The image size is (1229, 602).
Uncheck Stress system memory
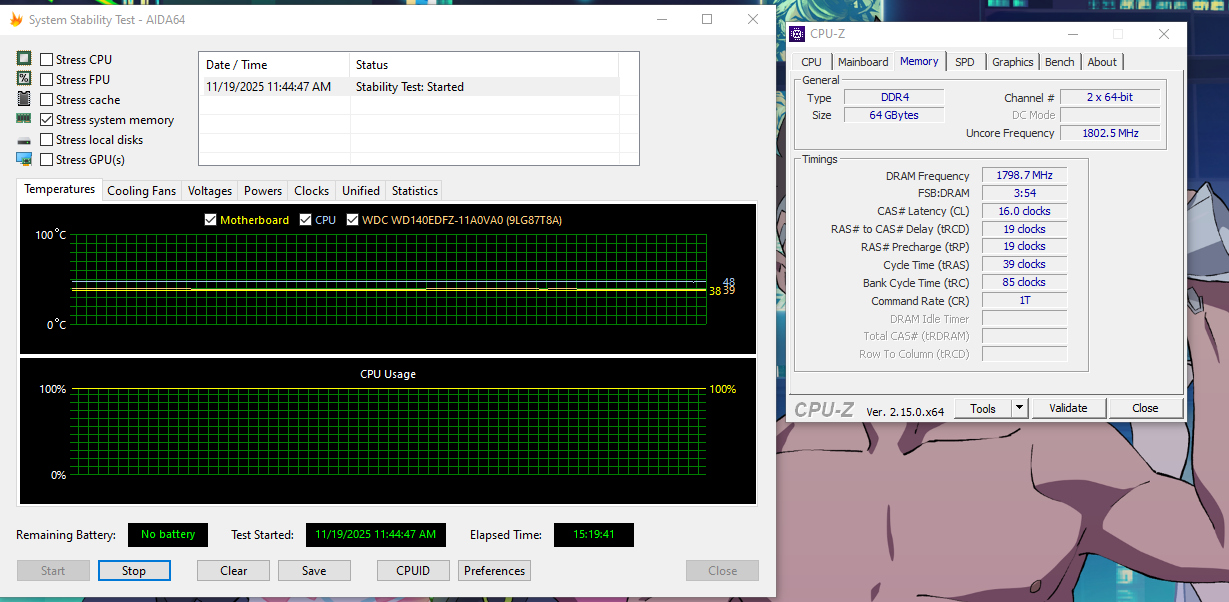(46, 120)
